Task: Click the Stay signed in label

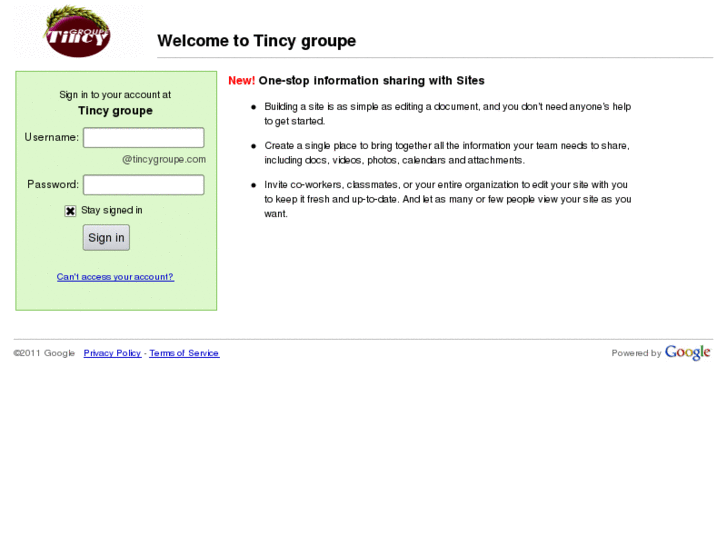Action: click(x=112, y=211)
